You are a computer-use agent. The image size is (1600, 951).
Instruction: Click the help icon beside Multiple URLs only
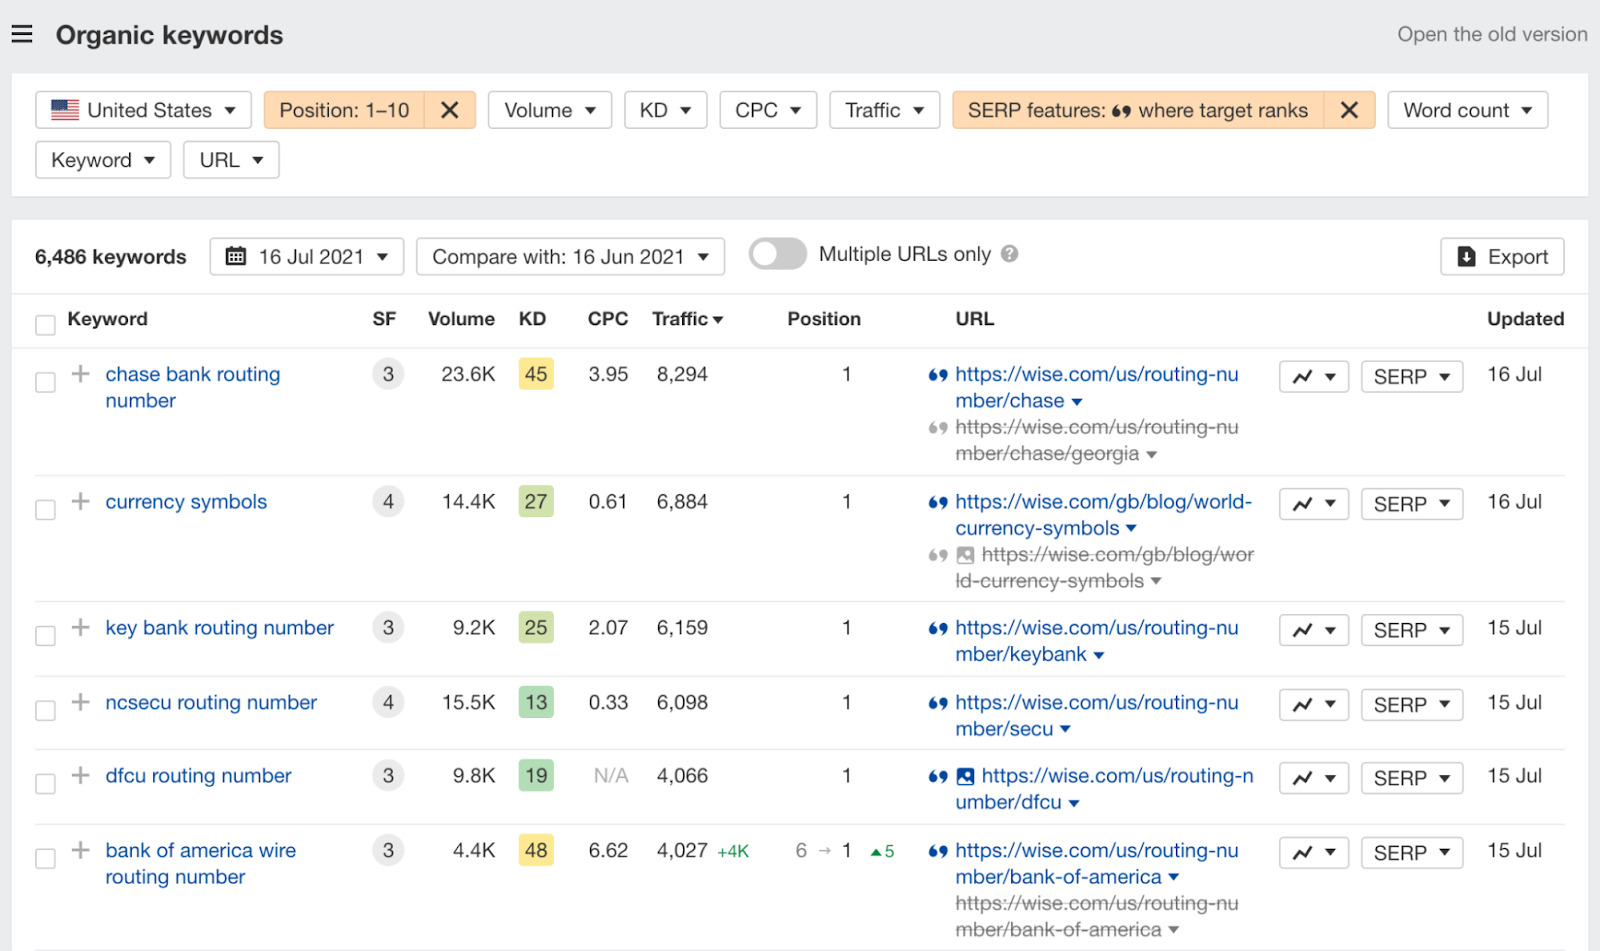click(1010, 254)
